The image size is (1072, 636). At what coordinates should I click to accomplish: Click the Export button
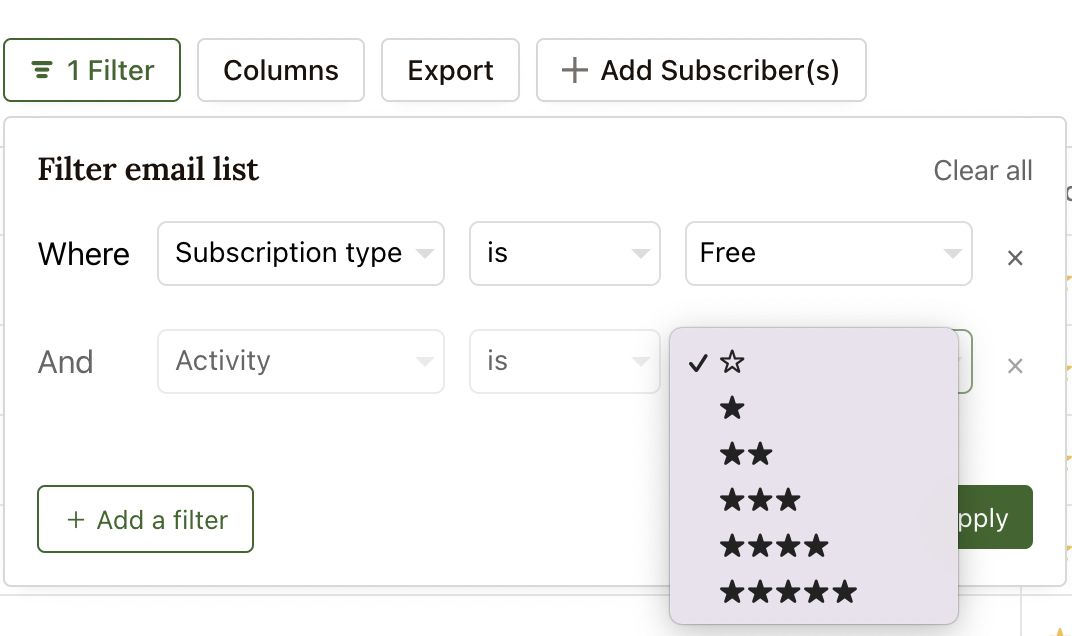point(451,70)
